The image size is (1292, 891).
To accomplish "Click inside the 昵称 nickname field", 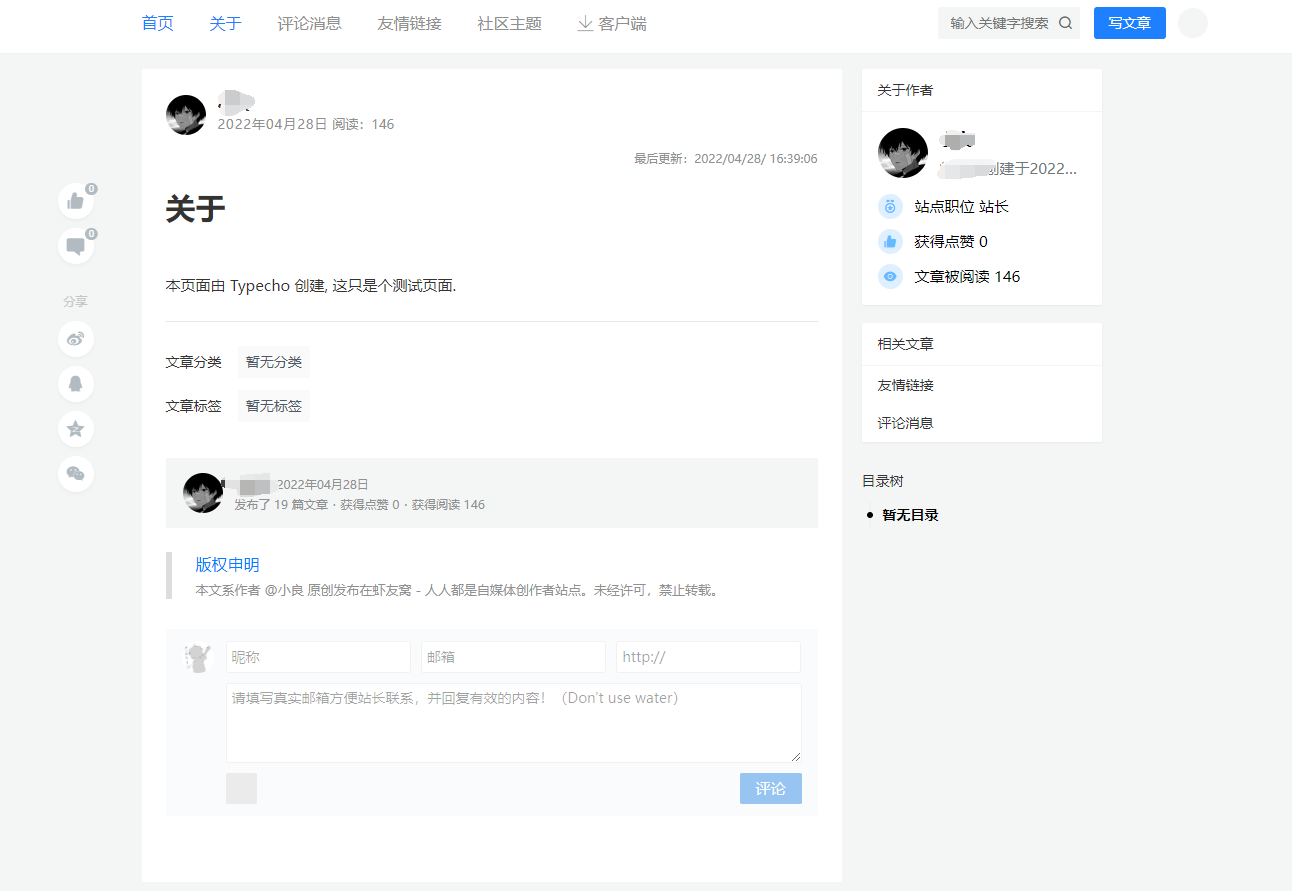I will click(x=317, y=657).
